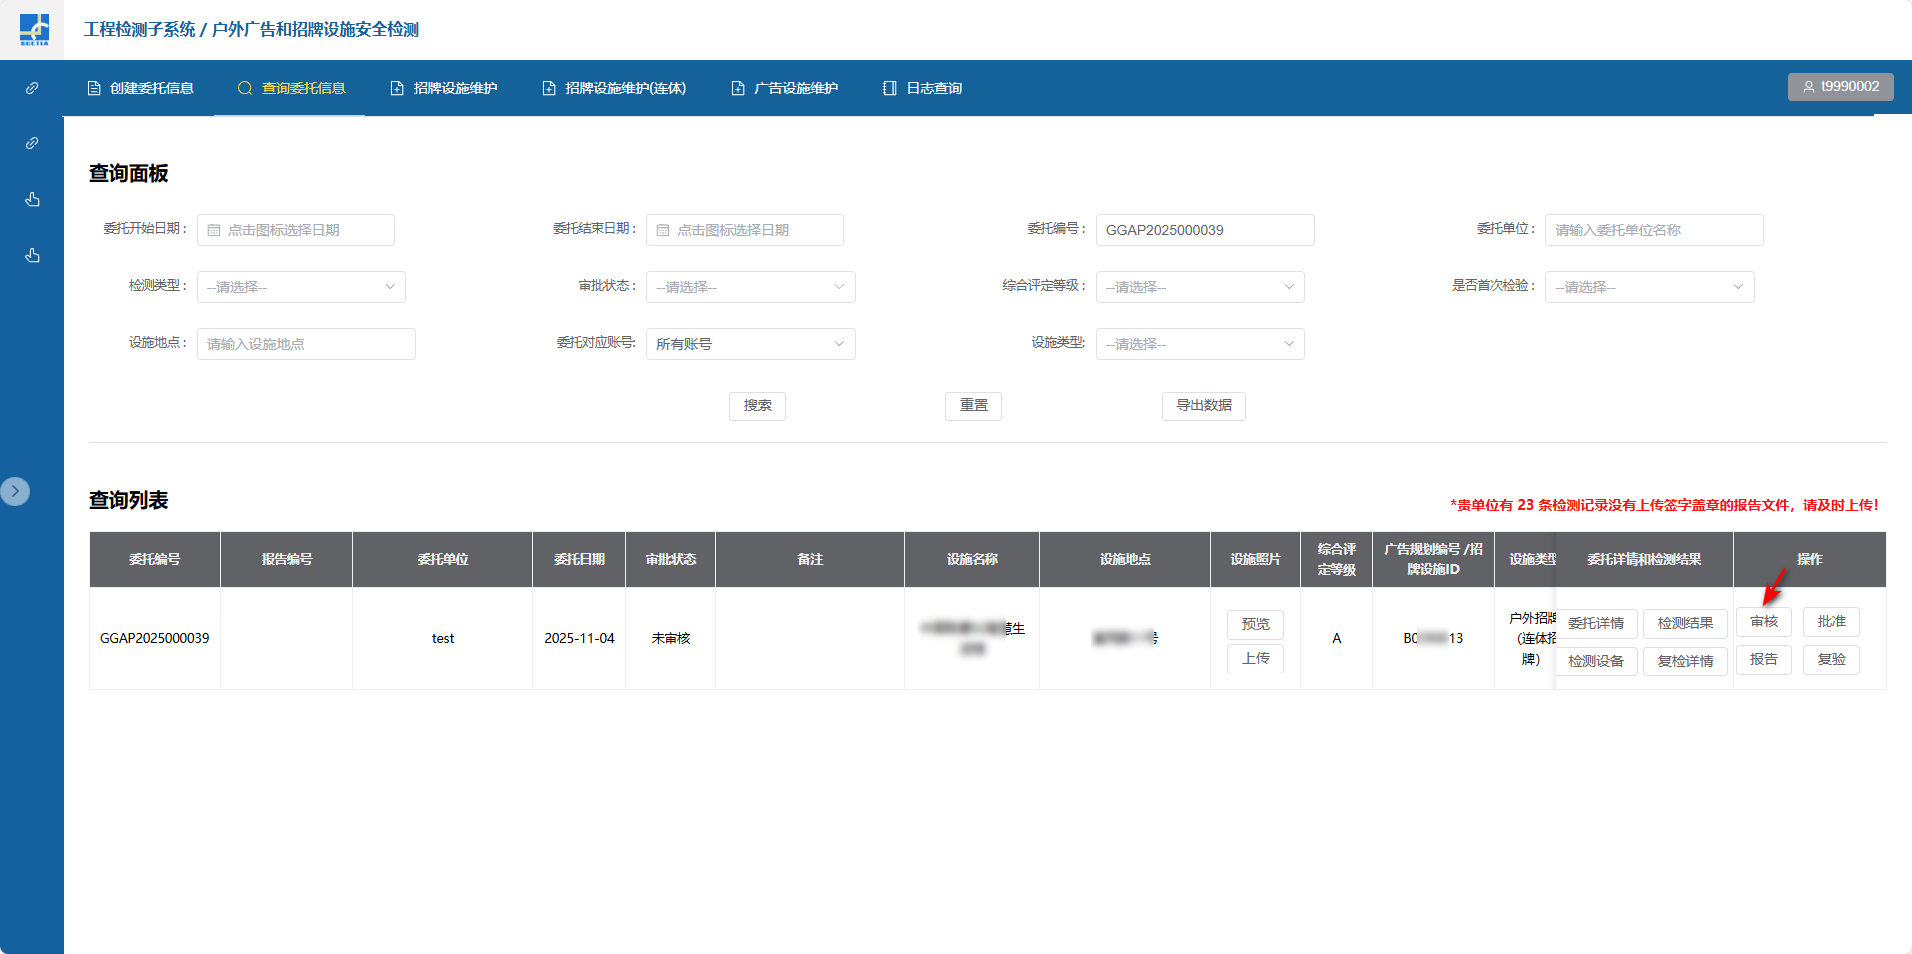The height and width of the screenshot is (954, 1912).
Task: Click 审核 button for GGAP2025000039
Action: coord(1763,622)
